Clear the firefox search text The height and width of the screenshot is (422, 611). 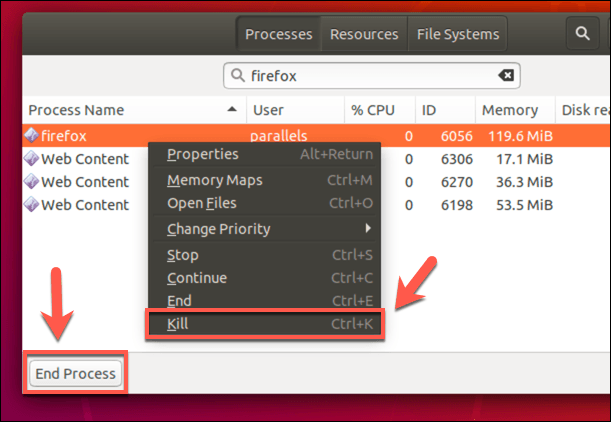click(x=506, y=75)
